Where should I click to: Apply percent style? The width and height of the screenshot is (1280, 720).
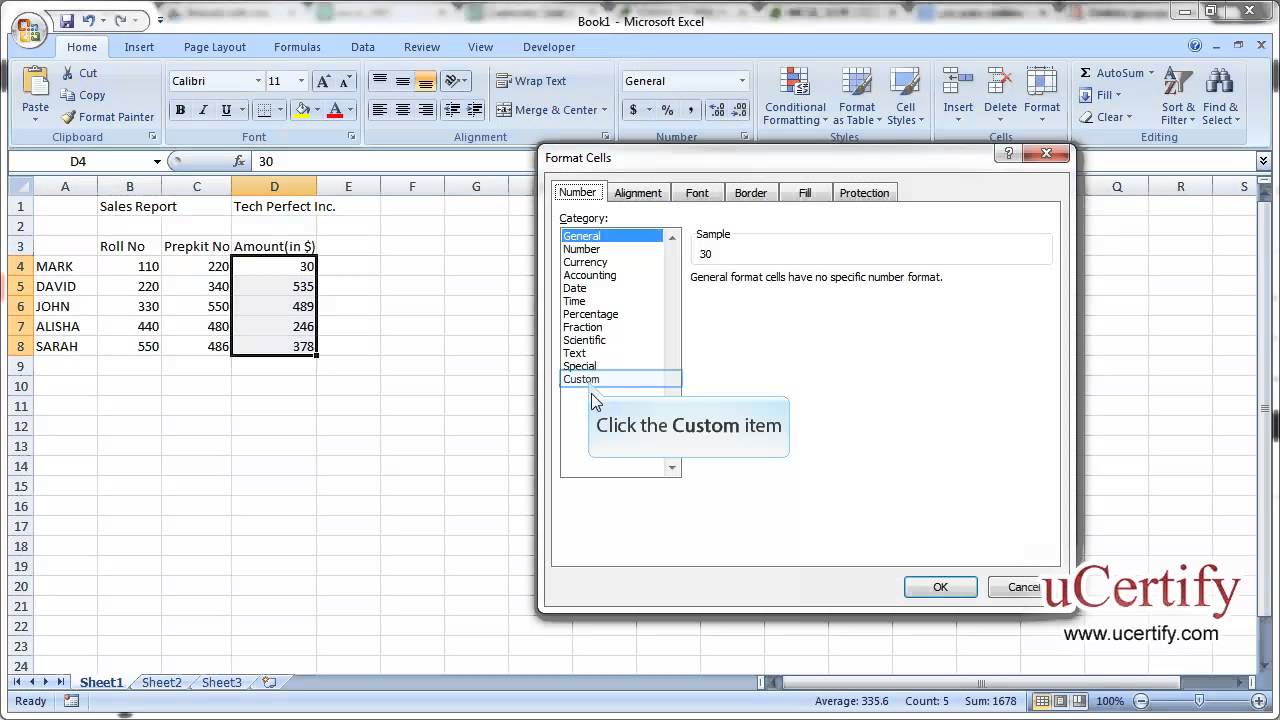(x=667, y=110)
